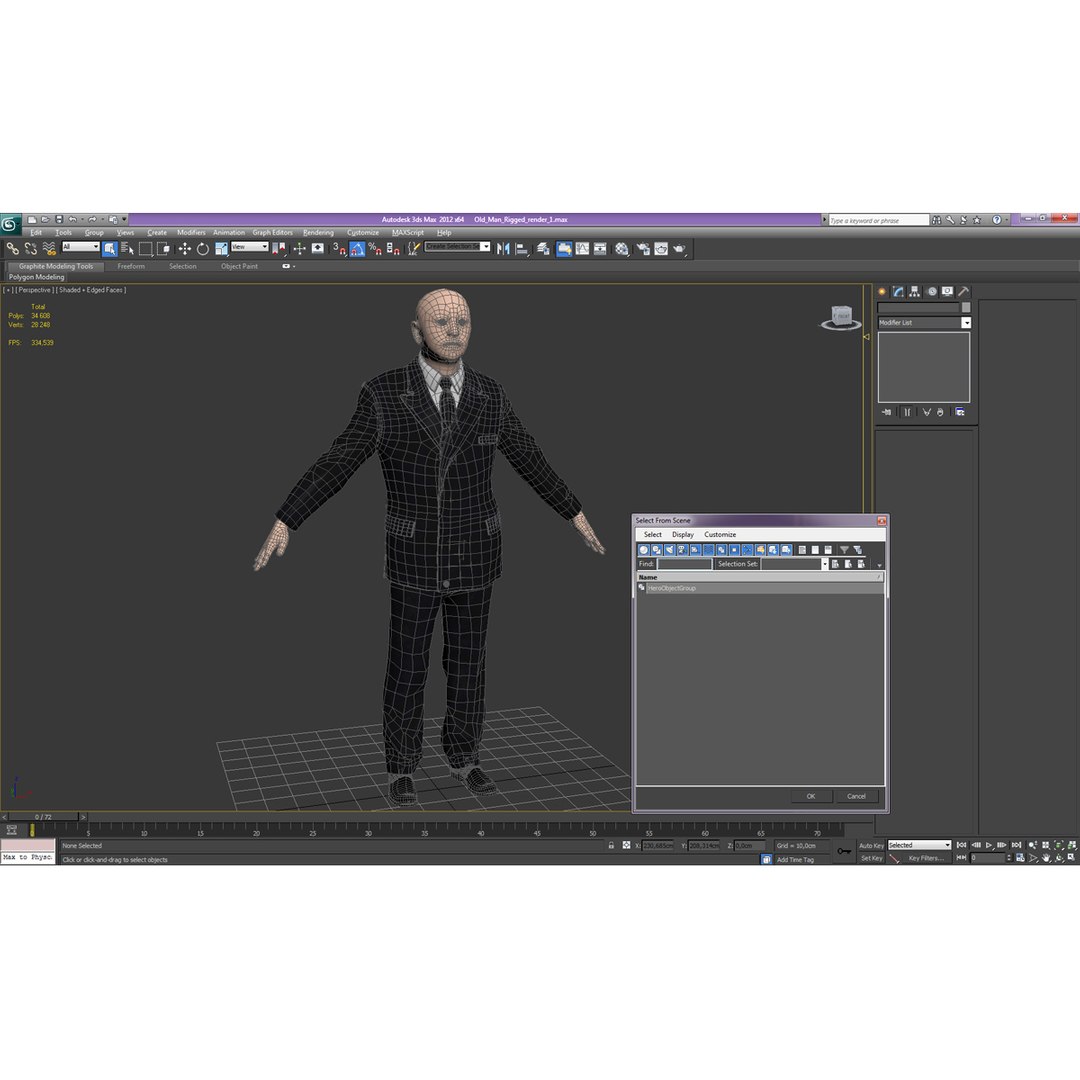Open the Manage Layers dialog

[543, 249]
